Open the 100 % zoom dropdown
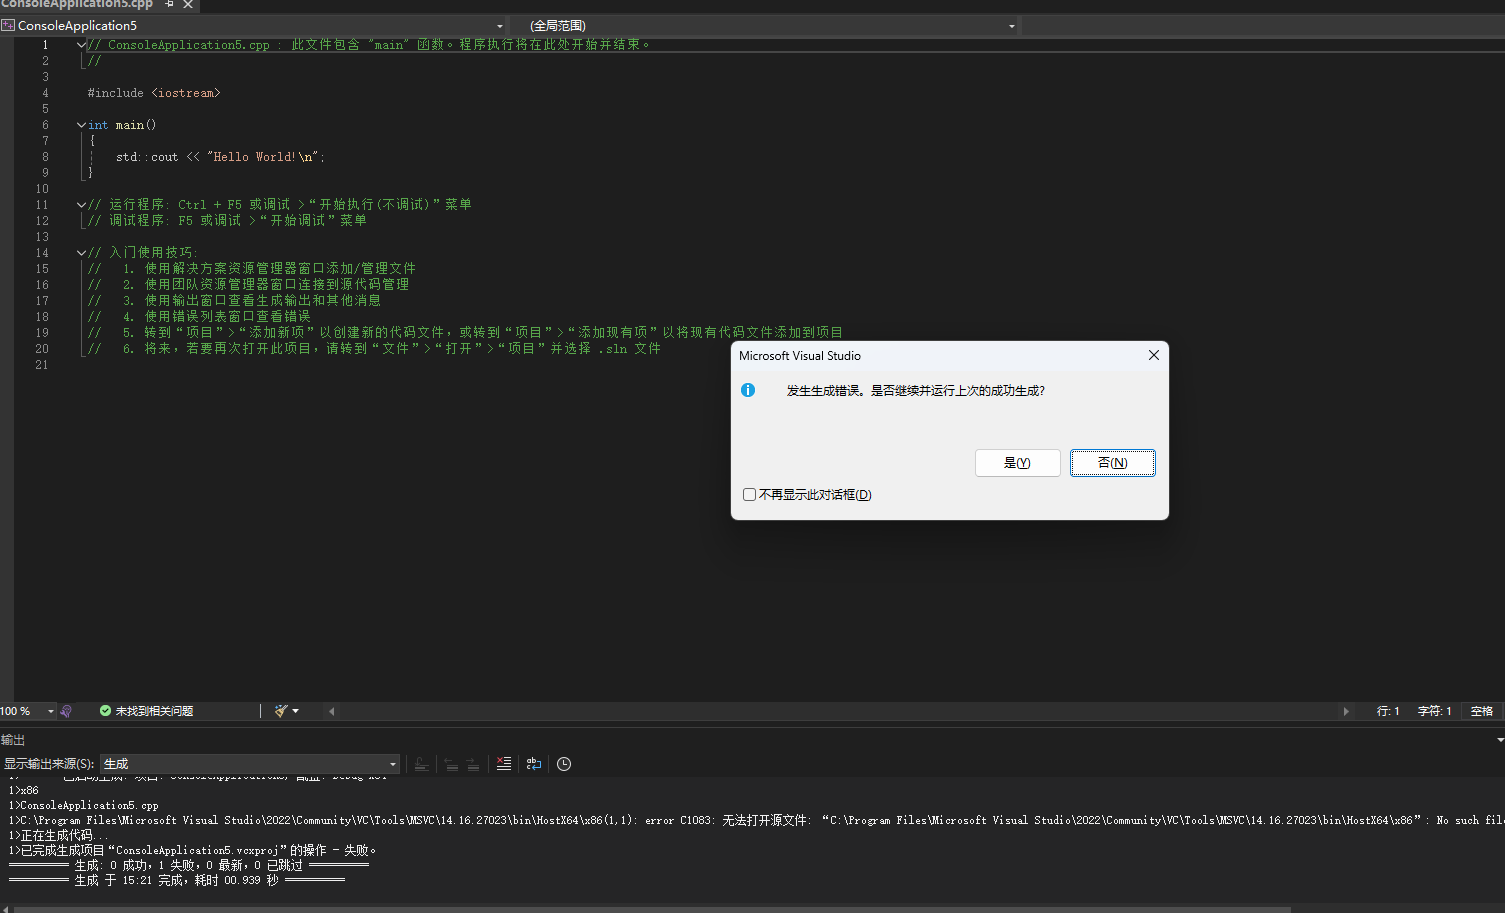This screenshot has height=913, width=1505. click(x=51, y=711)
